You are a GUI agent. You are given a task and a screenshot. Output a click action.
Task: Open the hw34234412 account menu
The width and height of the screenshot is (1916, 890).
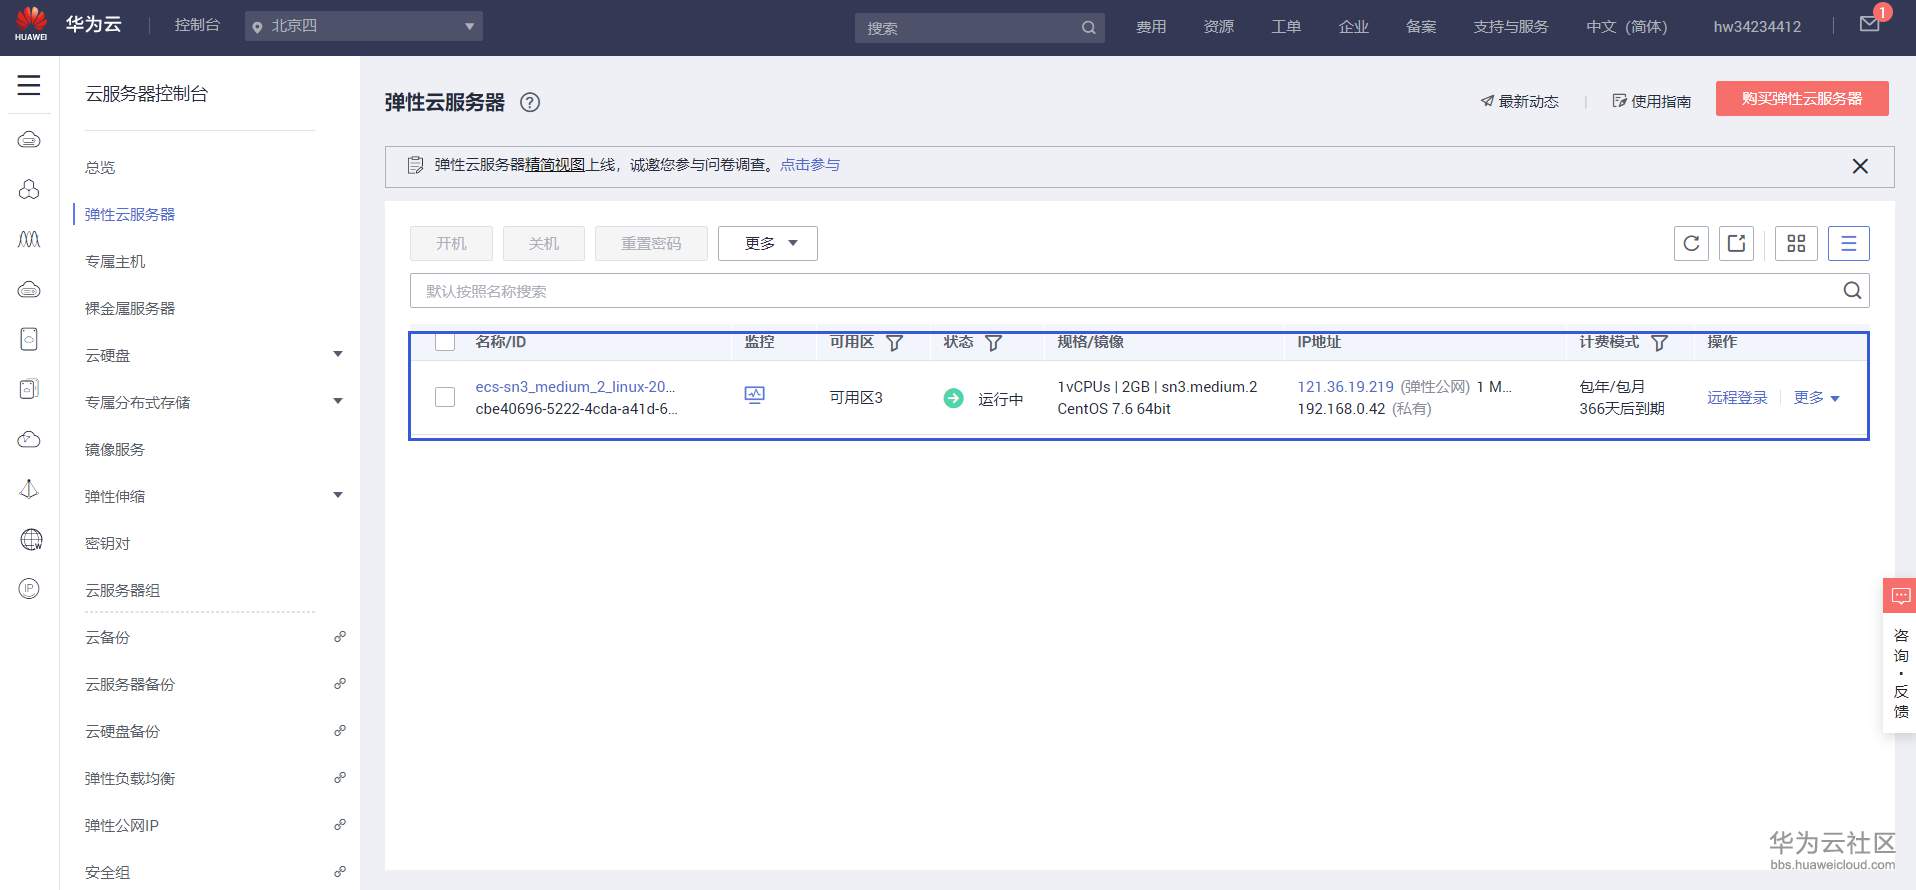coord(1757,27)
